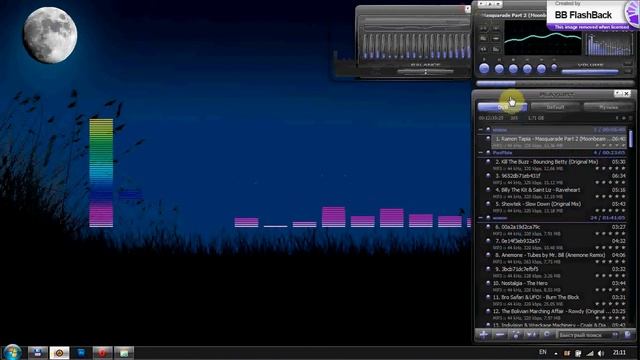The image size is (640, 360).
Task: Click the bullet icon beside Anemone - Tubes track
Action: (488, 255)
